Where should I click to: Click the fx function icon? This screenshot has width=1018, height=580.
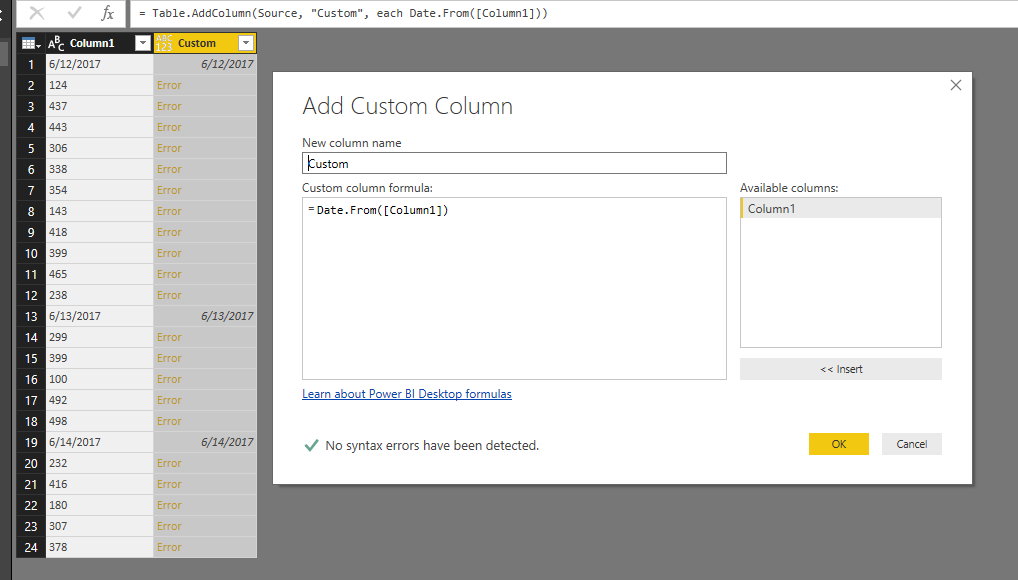click(x=108, y=13)
